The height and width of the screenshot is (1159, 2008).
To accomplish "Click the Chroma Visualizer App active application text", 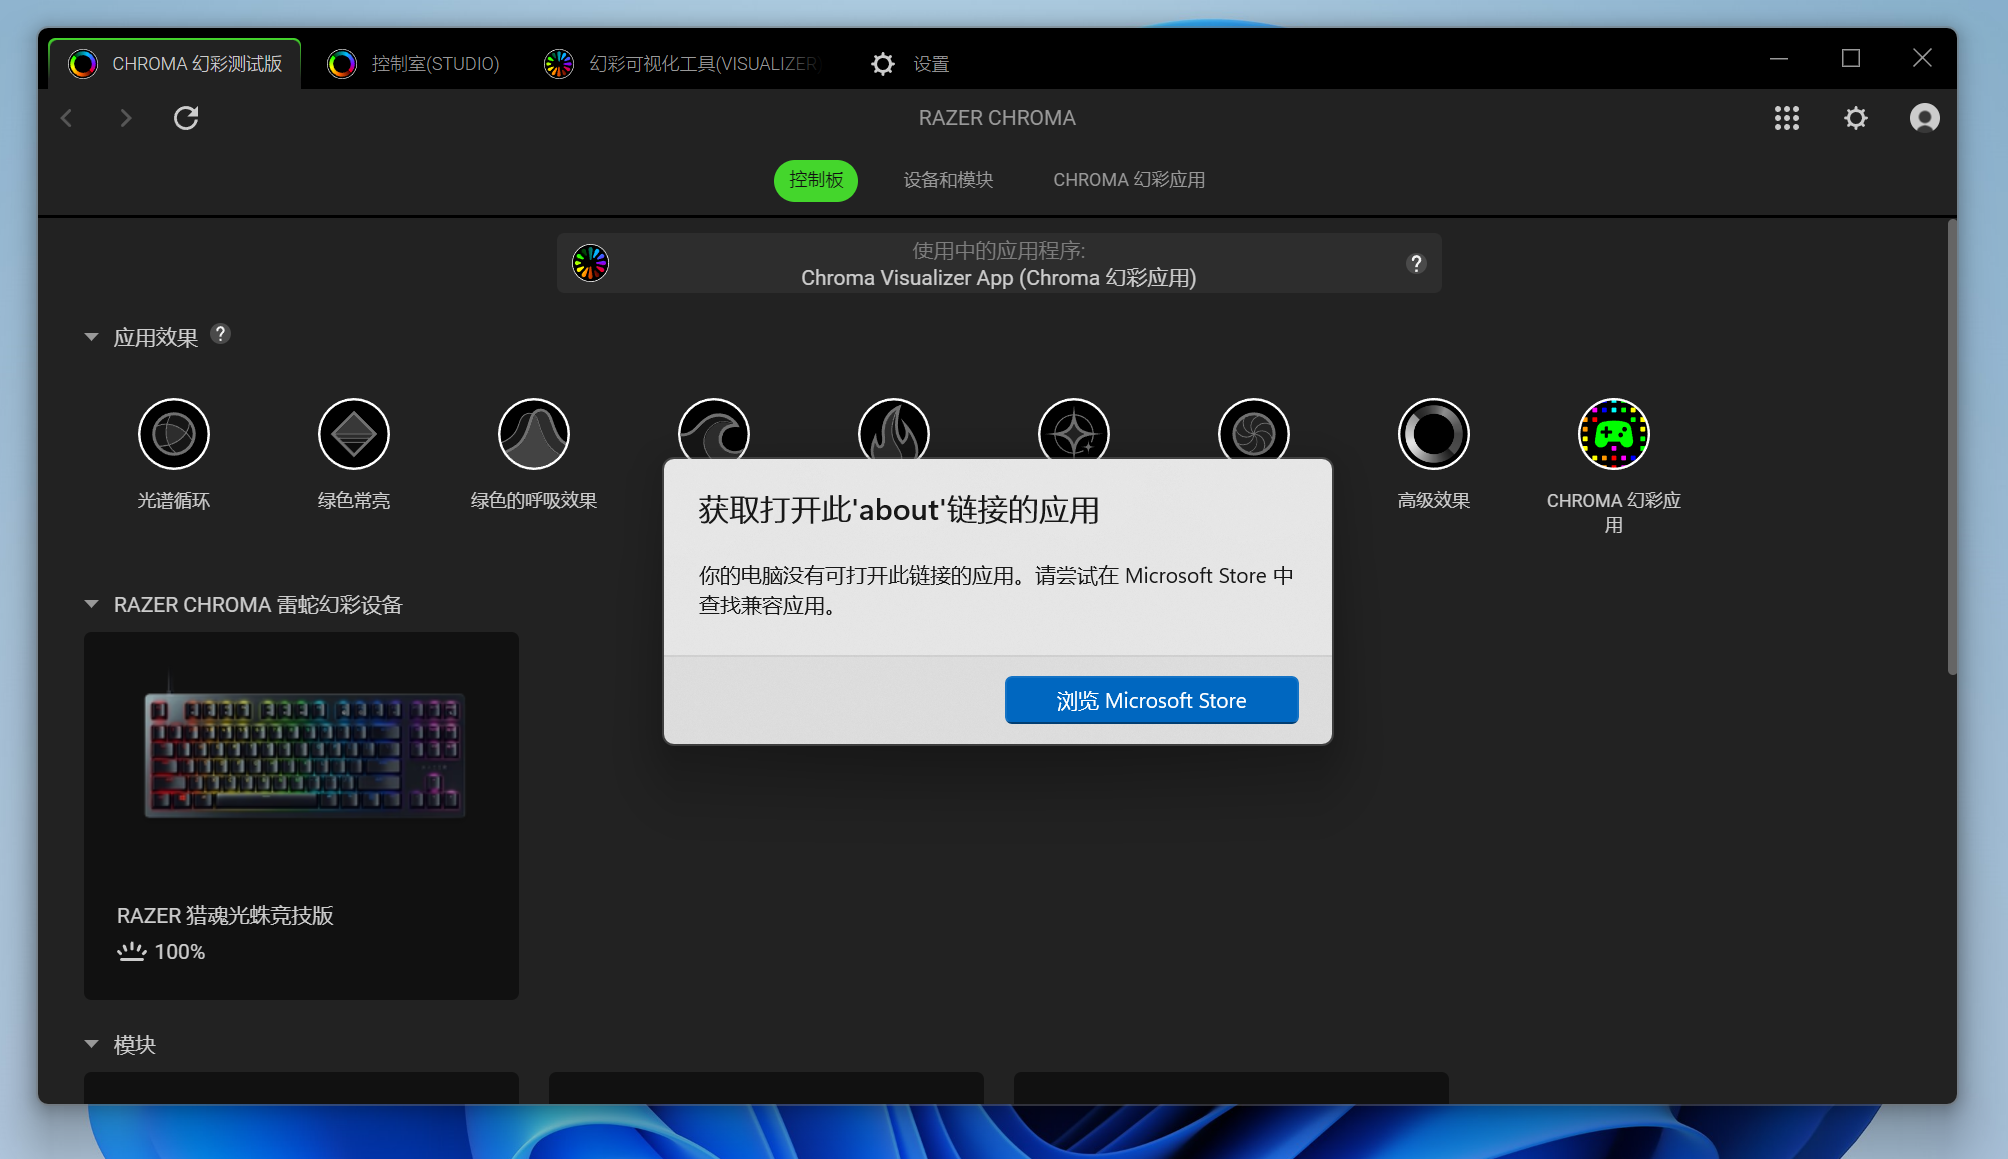I will (x=998, y=278).
